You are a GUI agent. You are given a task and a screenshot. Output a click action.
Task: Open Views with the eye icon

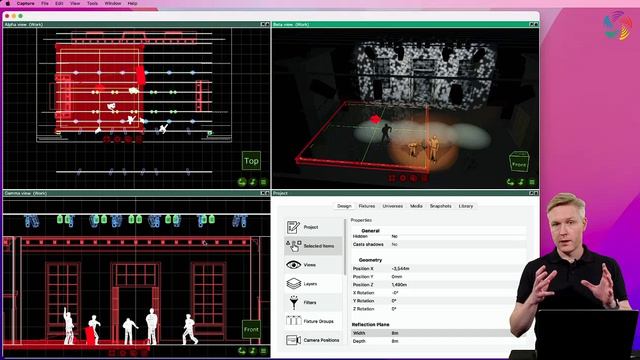click(293, 265)
